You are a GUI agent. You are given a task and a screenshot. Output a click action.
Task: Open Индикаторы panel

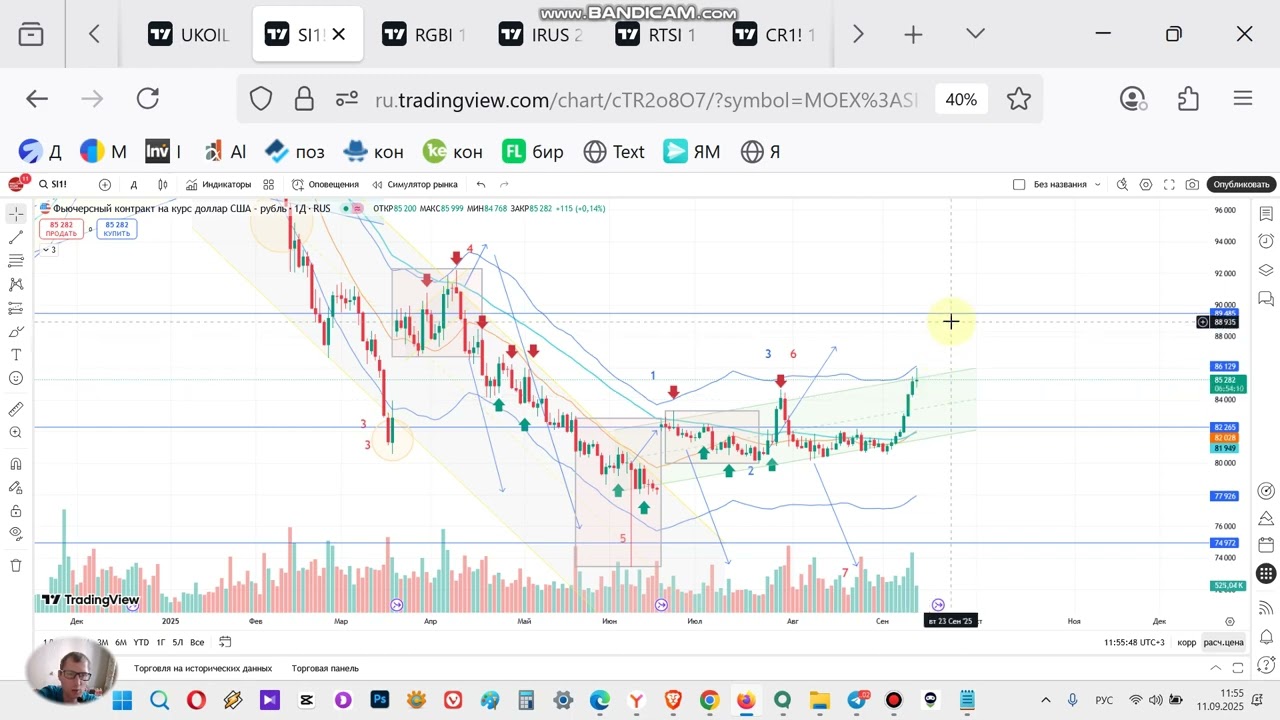pos(218,184)
